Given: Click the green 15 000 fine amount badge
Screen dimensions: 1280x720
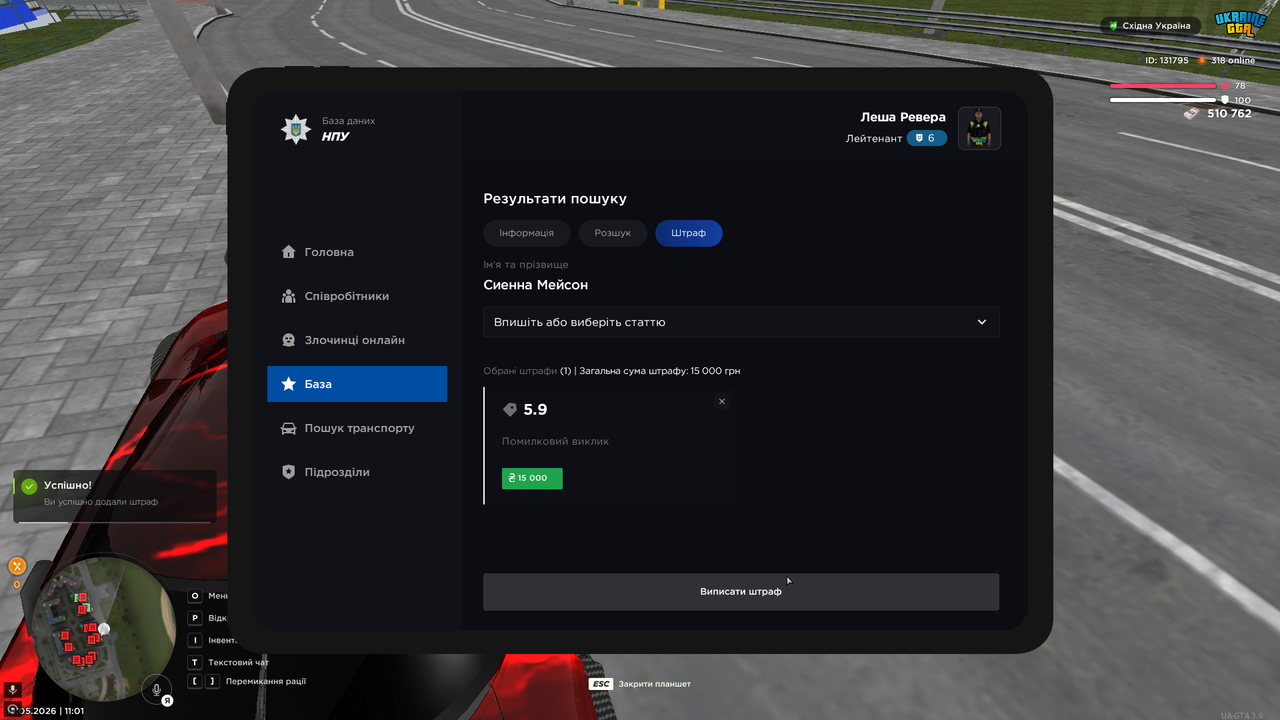Looking at the screenshot, I should (532, 478).
